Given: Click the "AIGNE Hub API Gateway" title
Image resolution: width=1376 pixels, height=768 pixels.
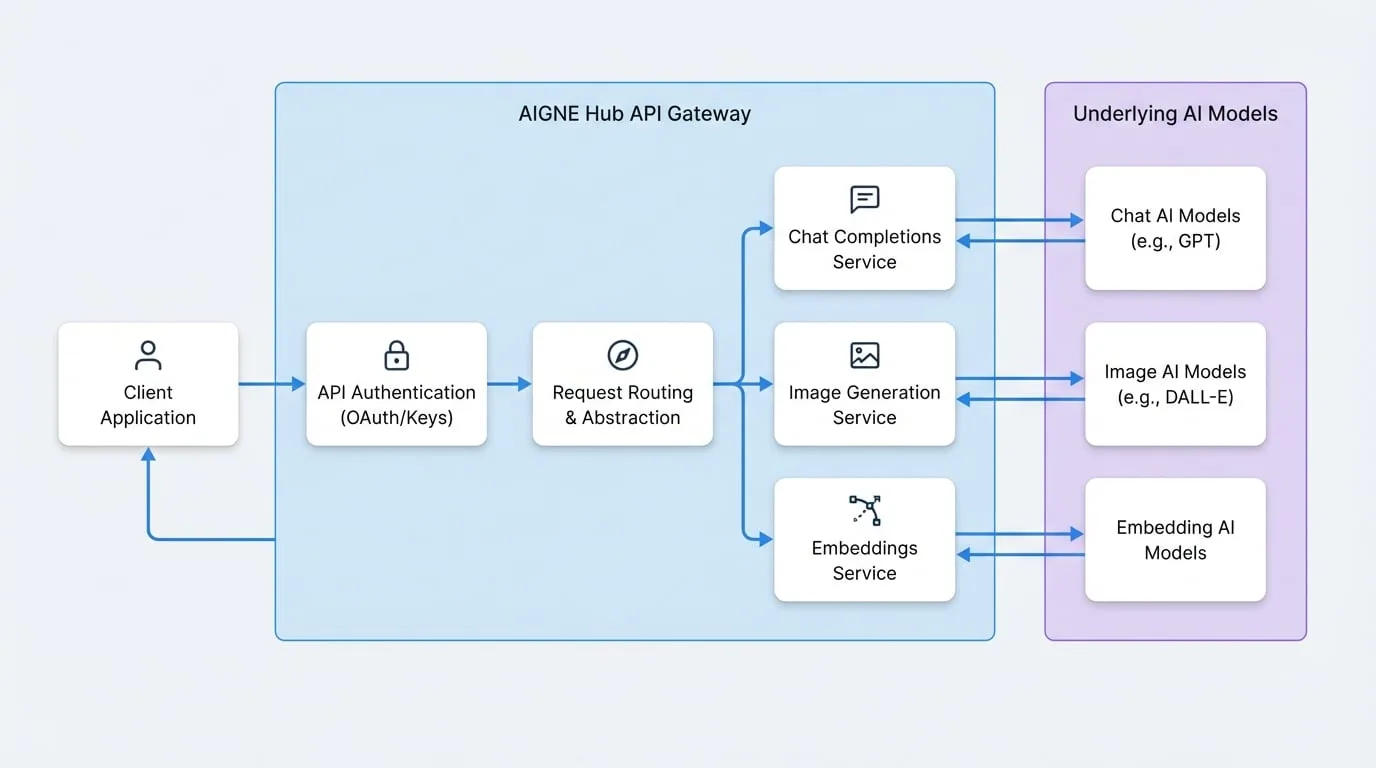Looking at the screenshot, I should pyautogui.click(x=635, y=113).
